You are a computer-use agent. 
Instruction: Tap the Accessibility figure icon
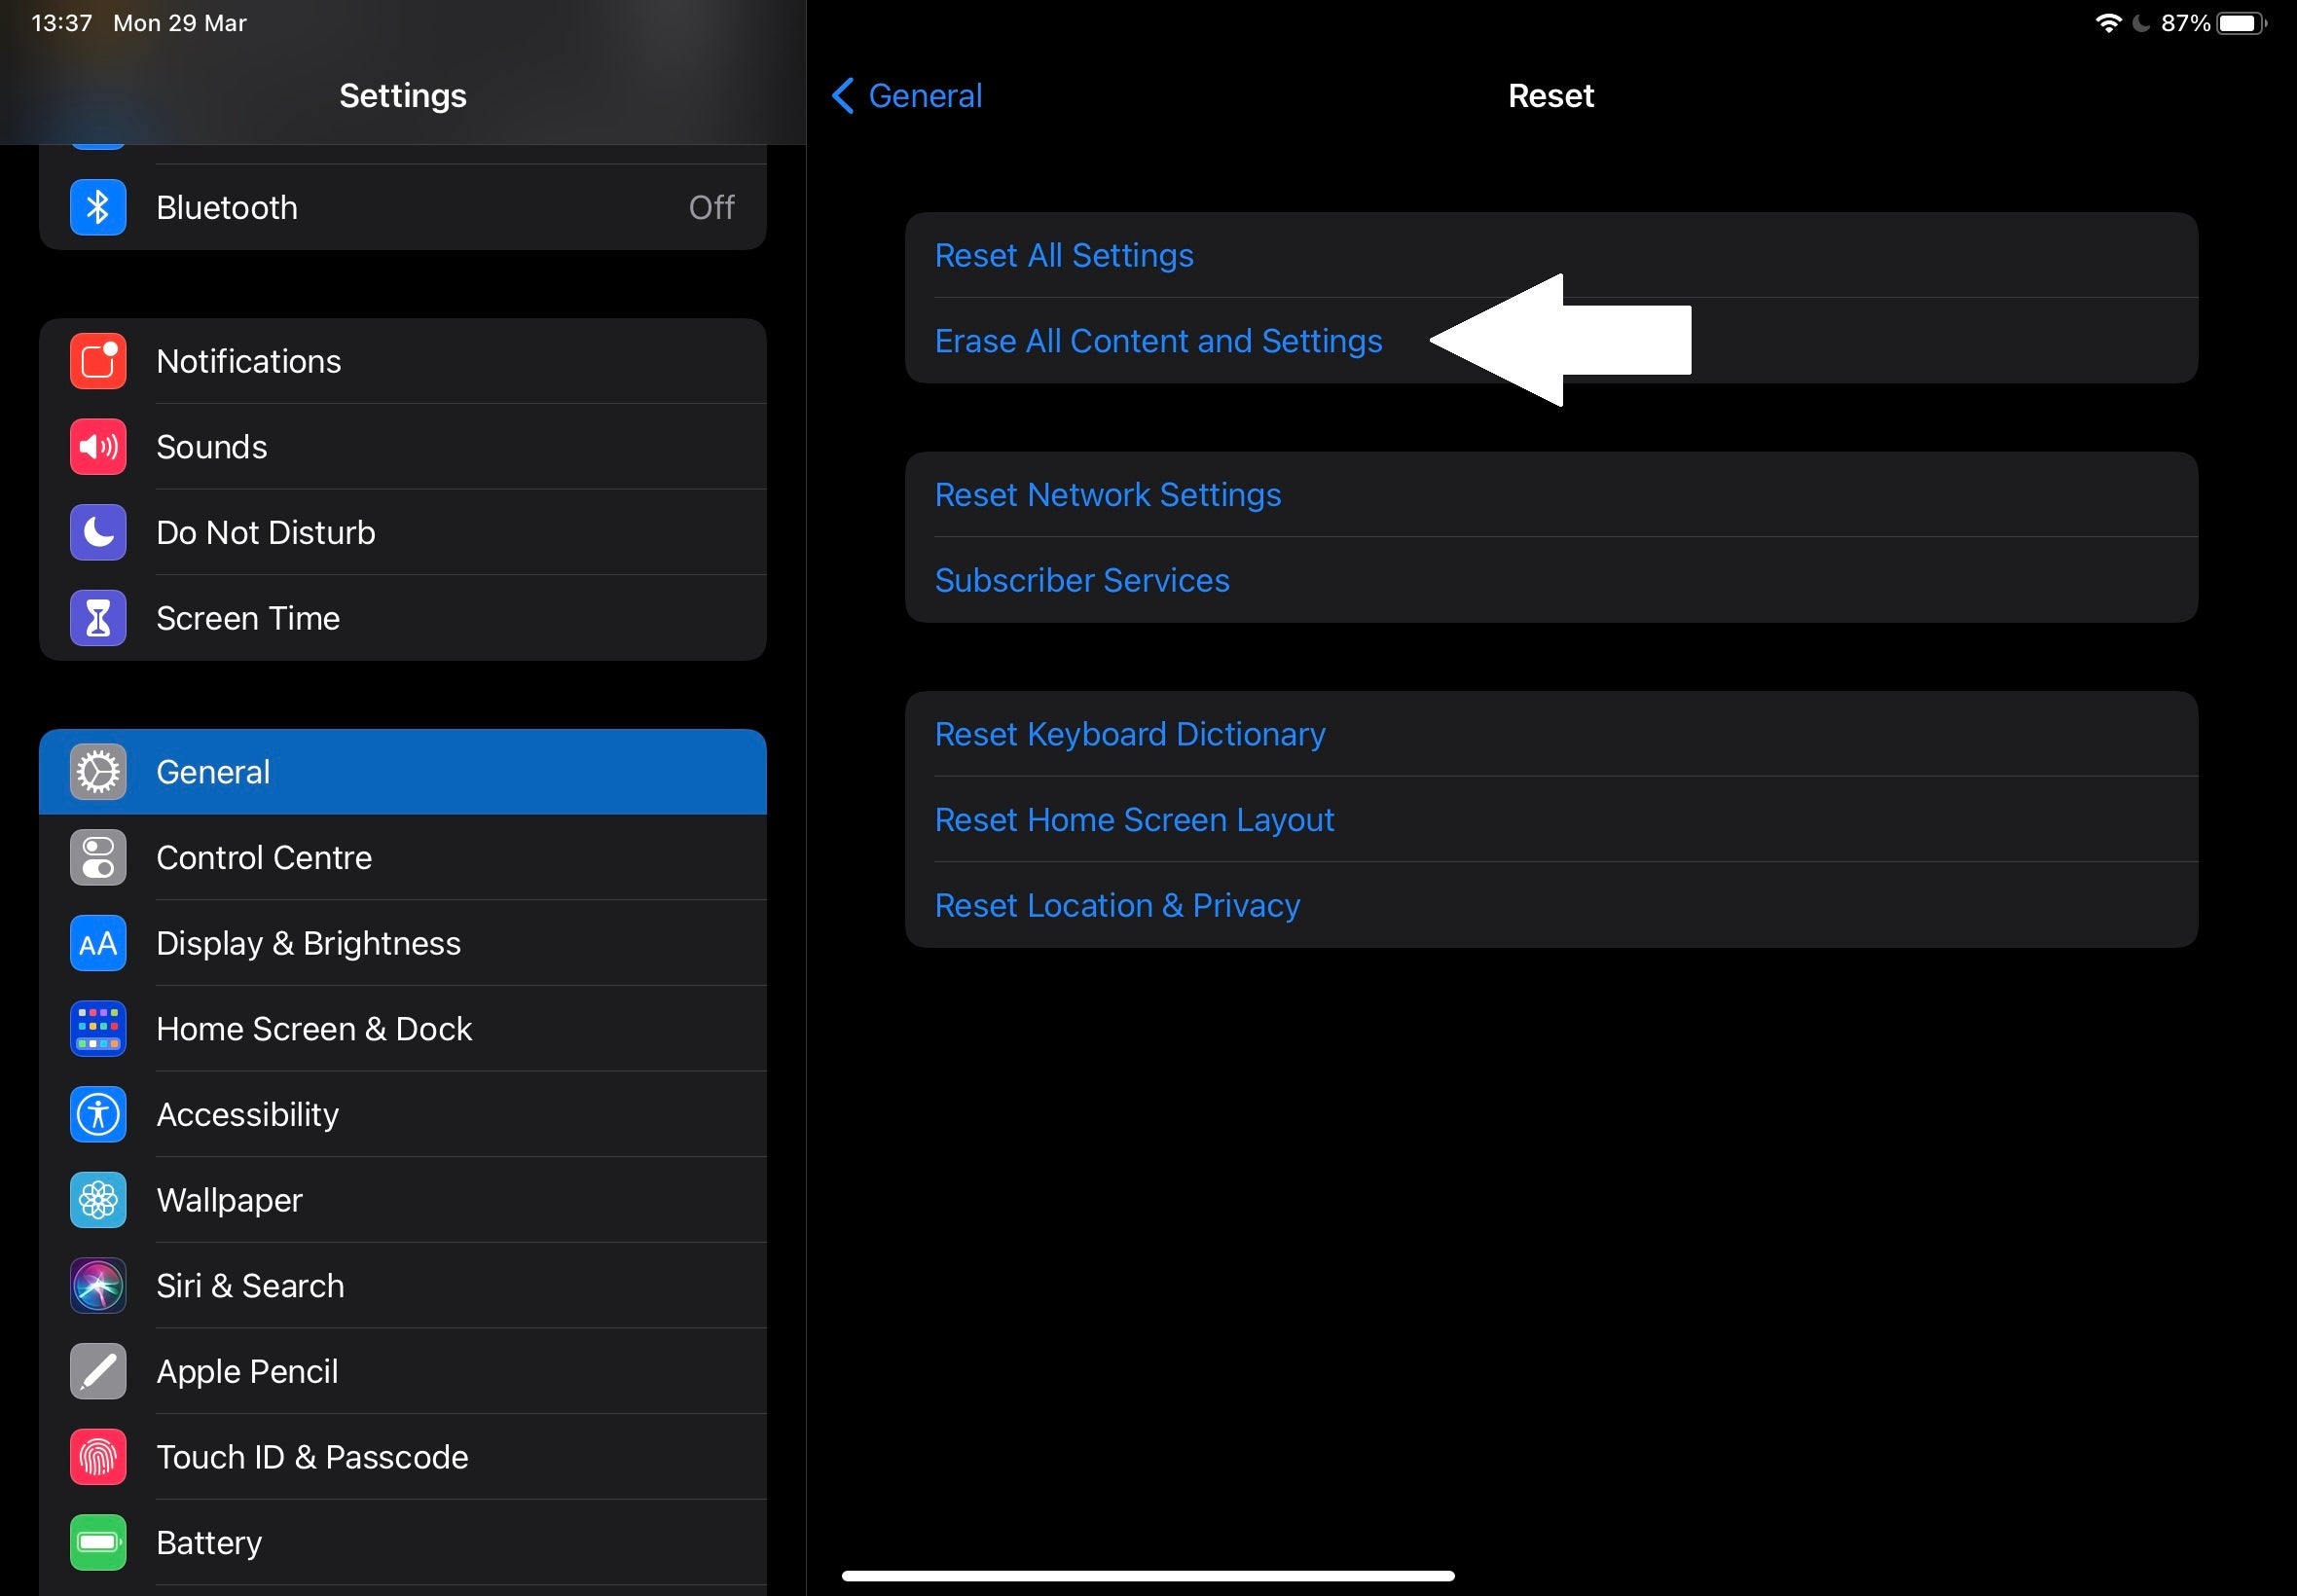click(x=98, y=1114)
